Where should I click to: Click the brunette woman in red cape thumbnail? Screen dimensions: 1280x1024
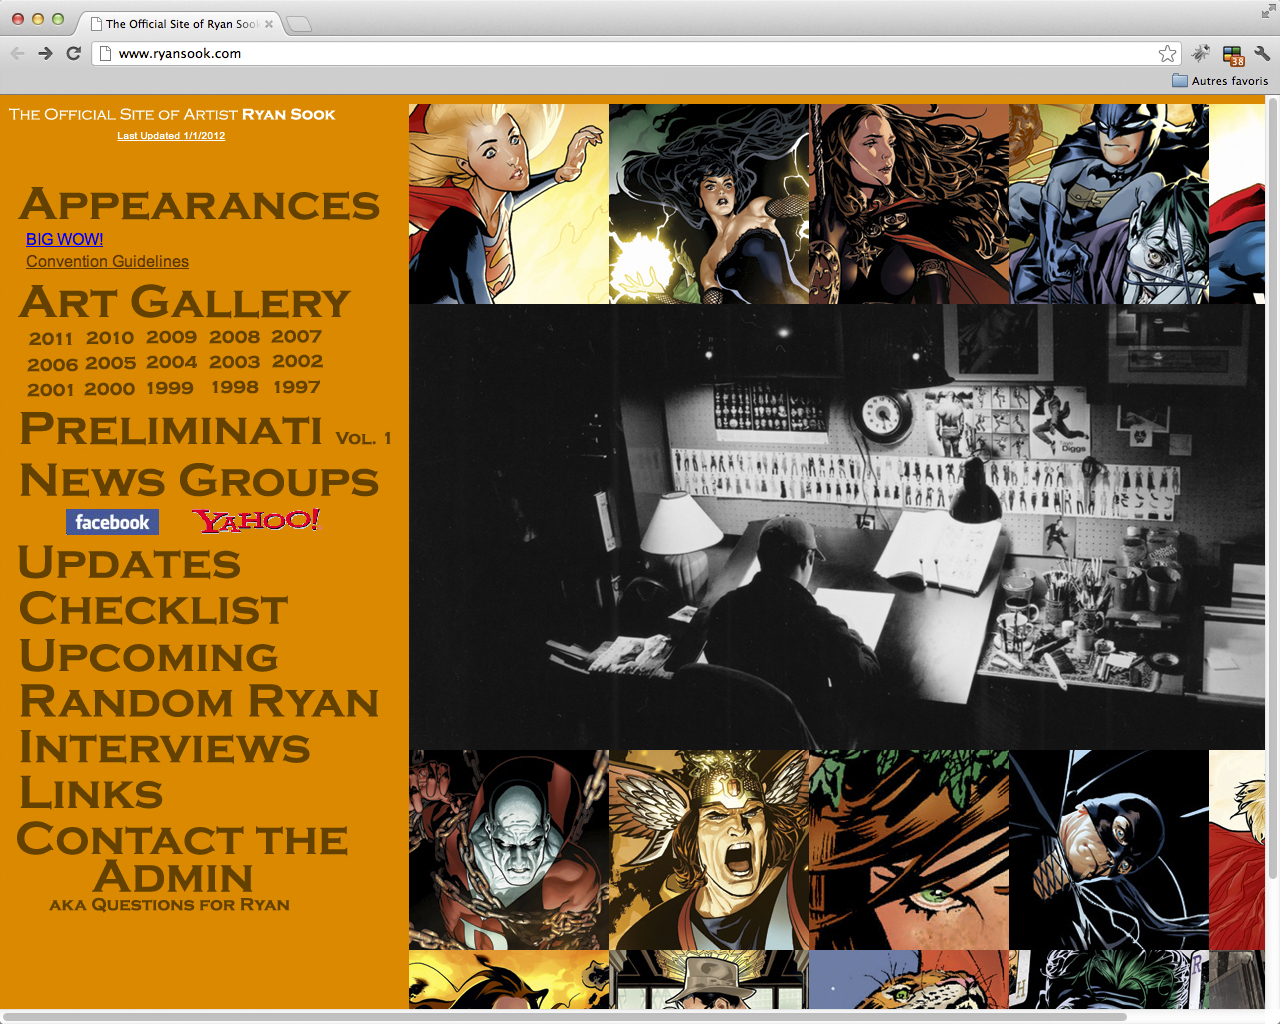[x=909, y=204]
